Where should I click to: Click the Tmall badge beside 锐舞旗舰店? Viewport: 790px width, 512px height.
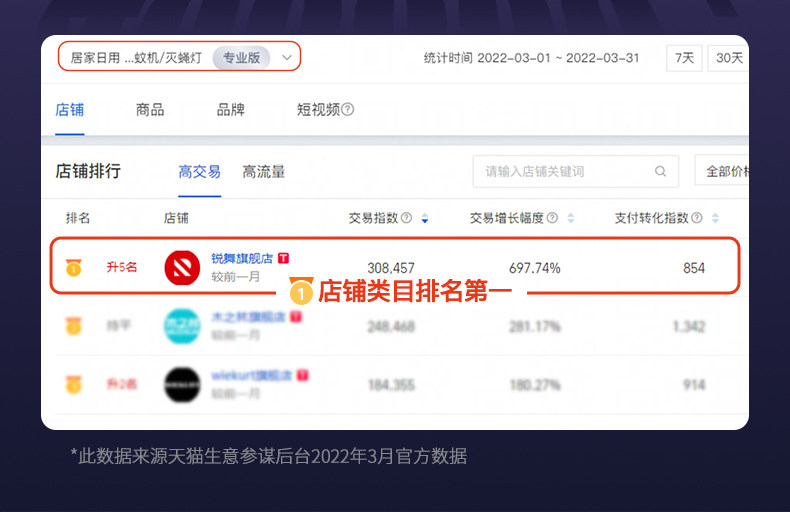click(284, 259)
